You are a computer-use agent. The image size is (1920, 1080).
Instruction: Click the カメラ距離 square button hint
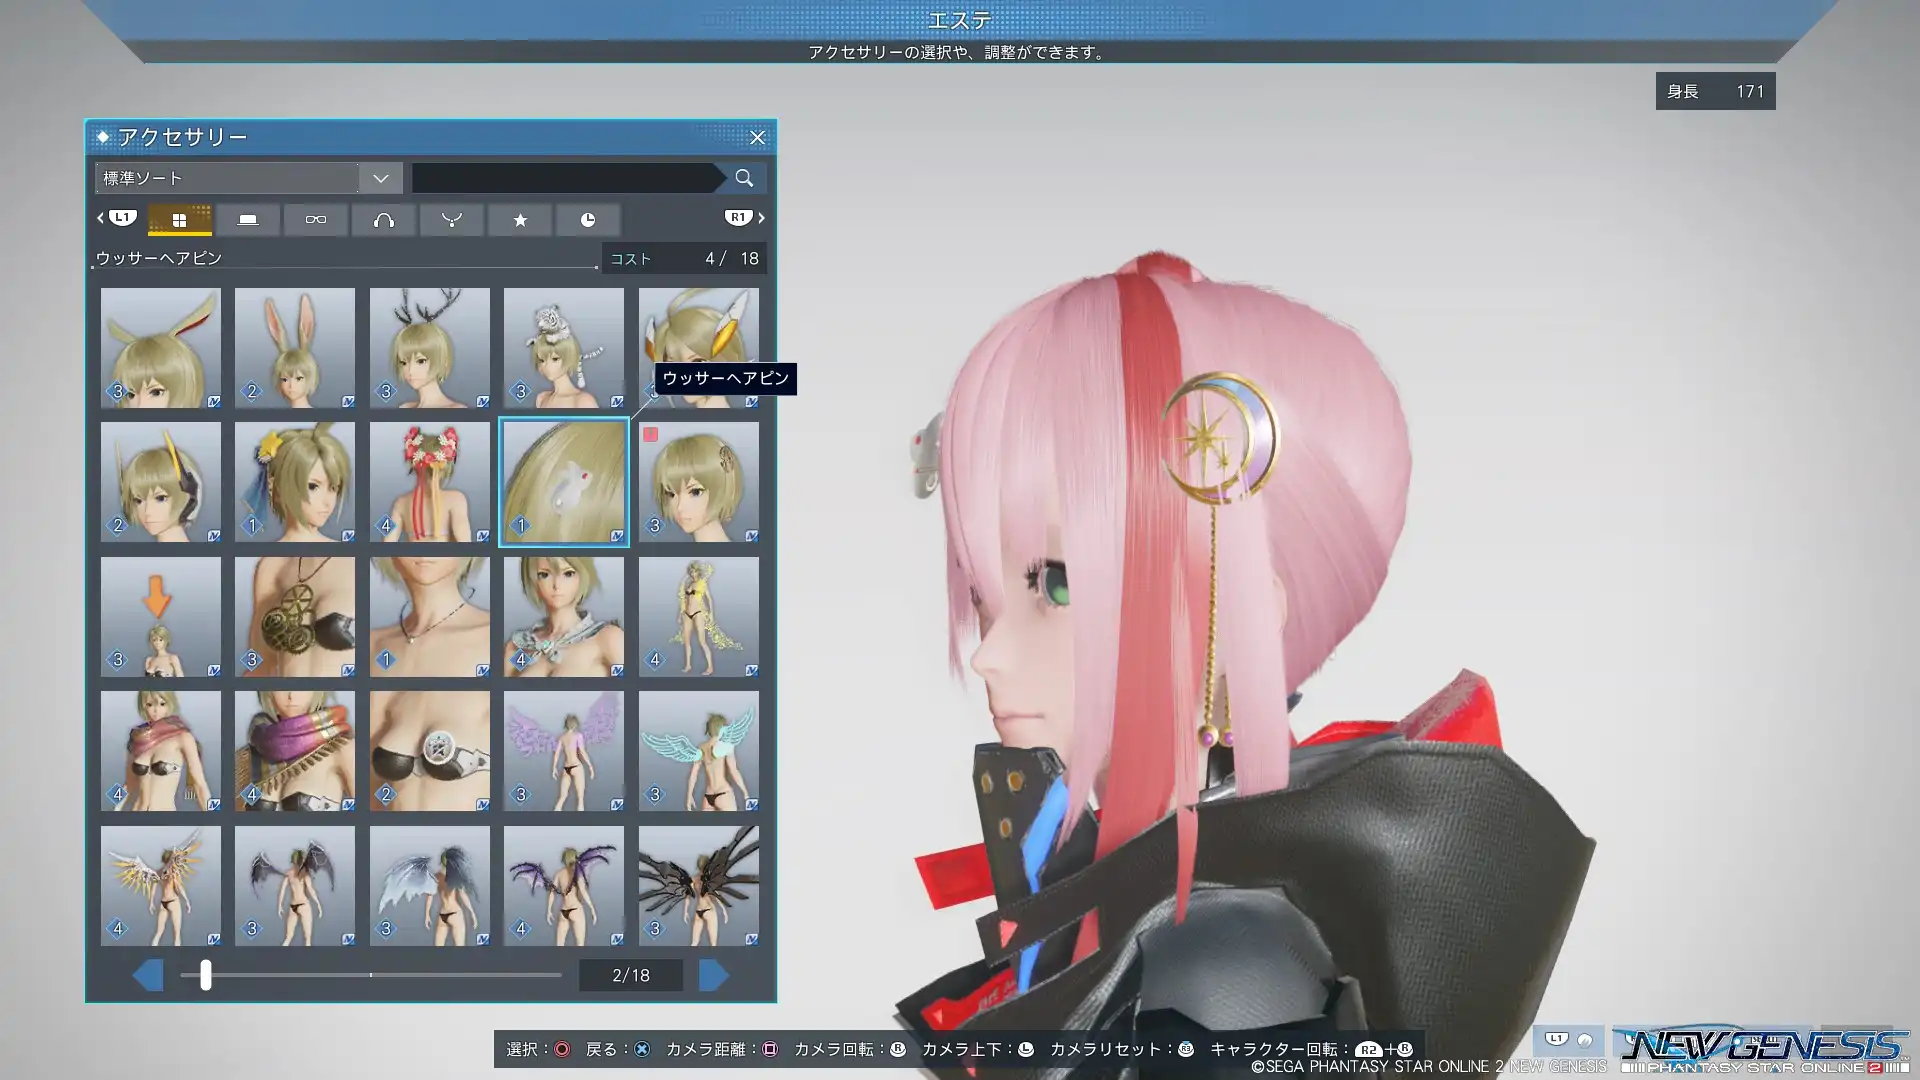click(x=722, y=1049)
